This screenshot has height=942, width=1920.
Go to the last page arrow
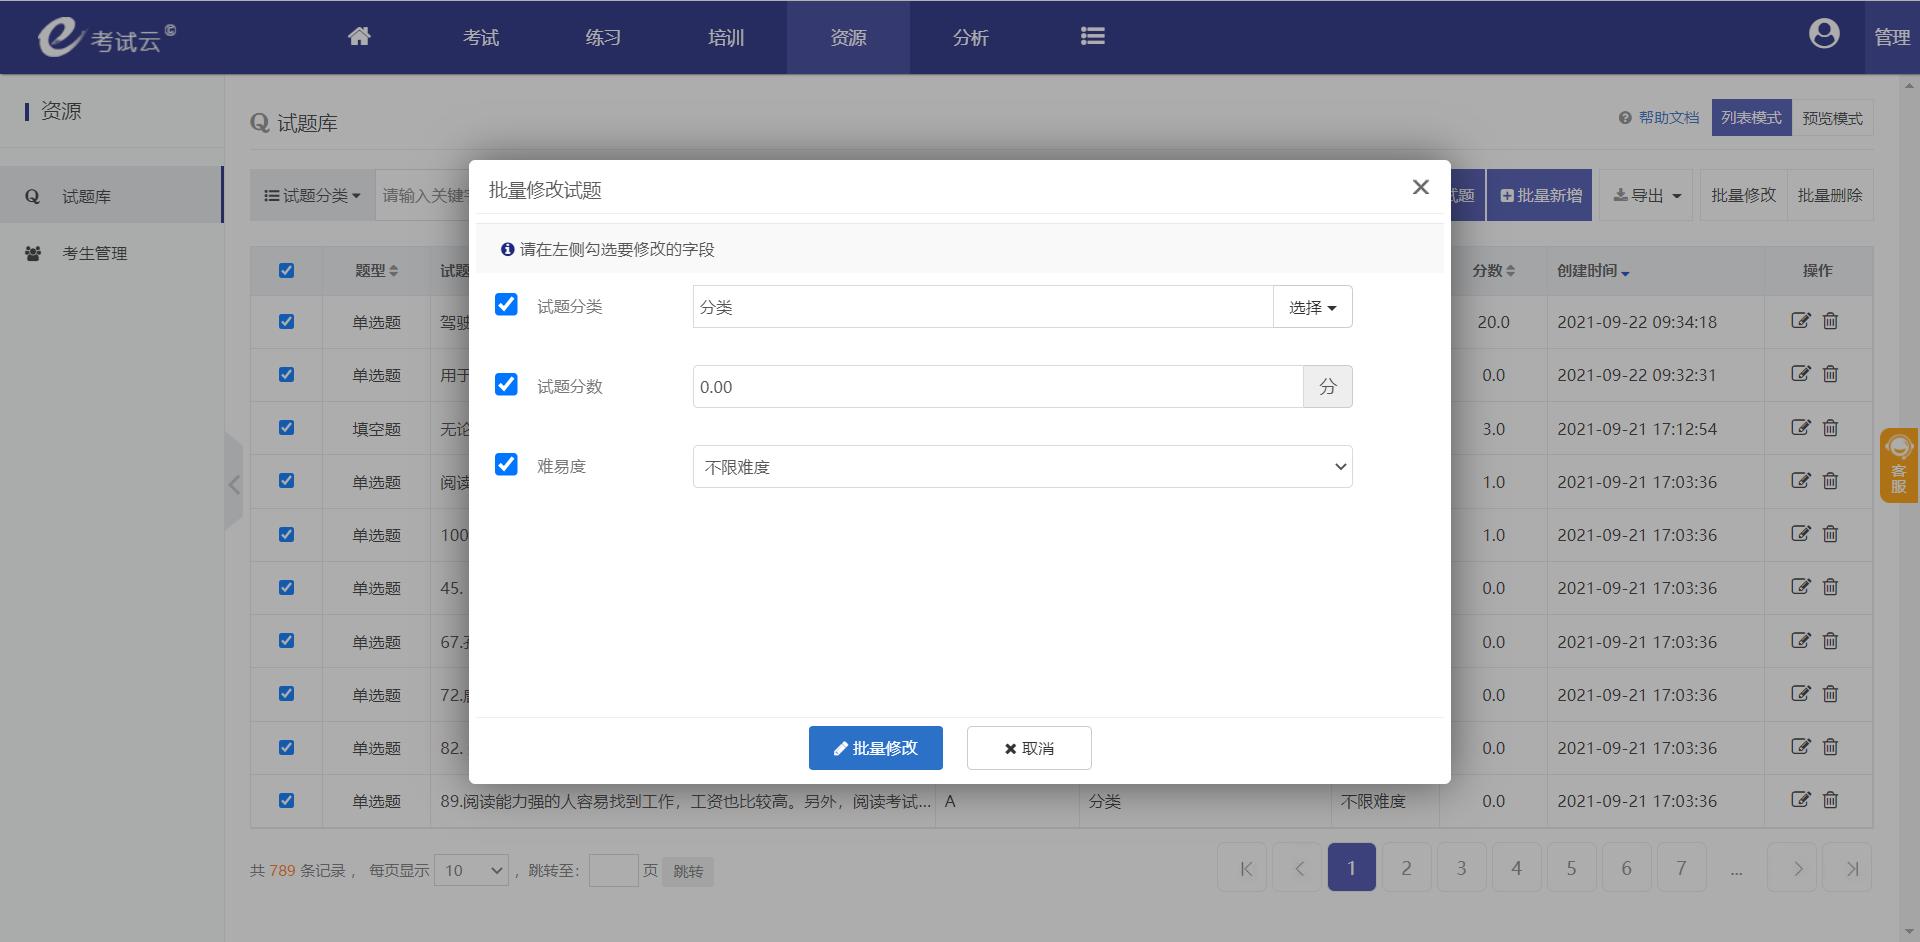pos(1851,868)
